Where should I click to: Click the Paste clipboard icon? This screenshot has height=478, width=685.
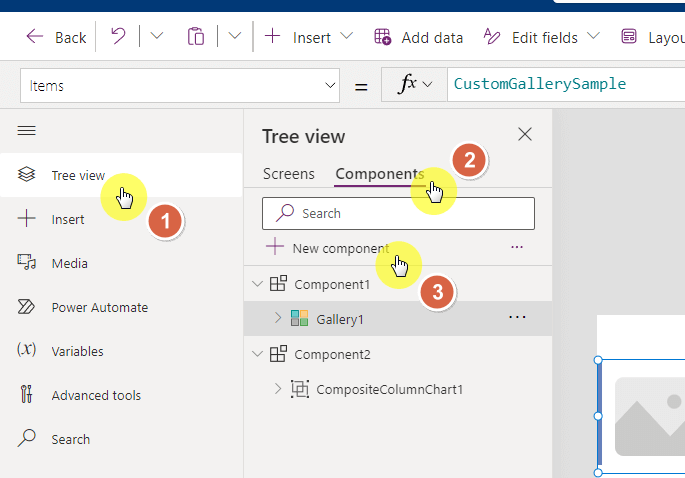coord(196,36)
